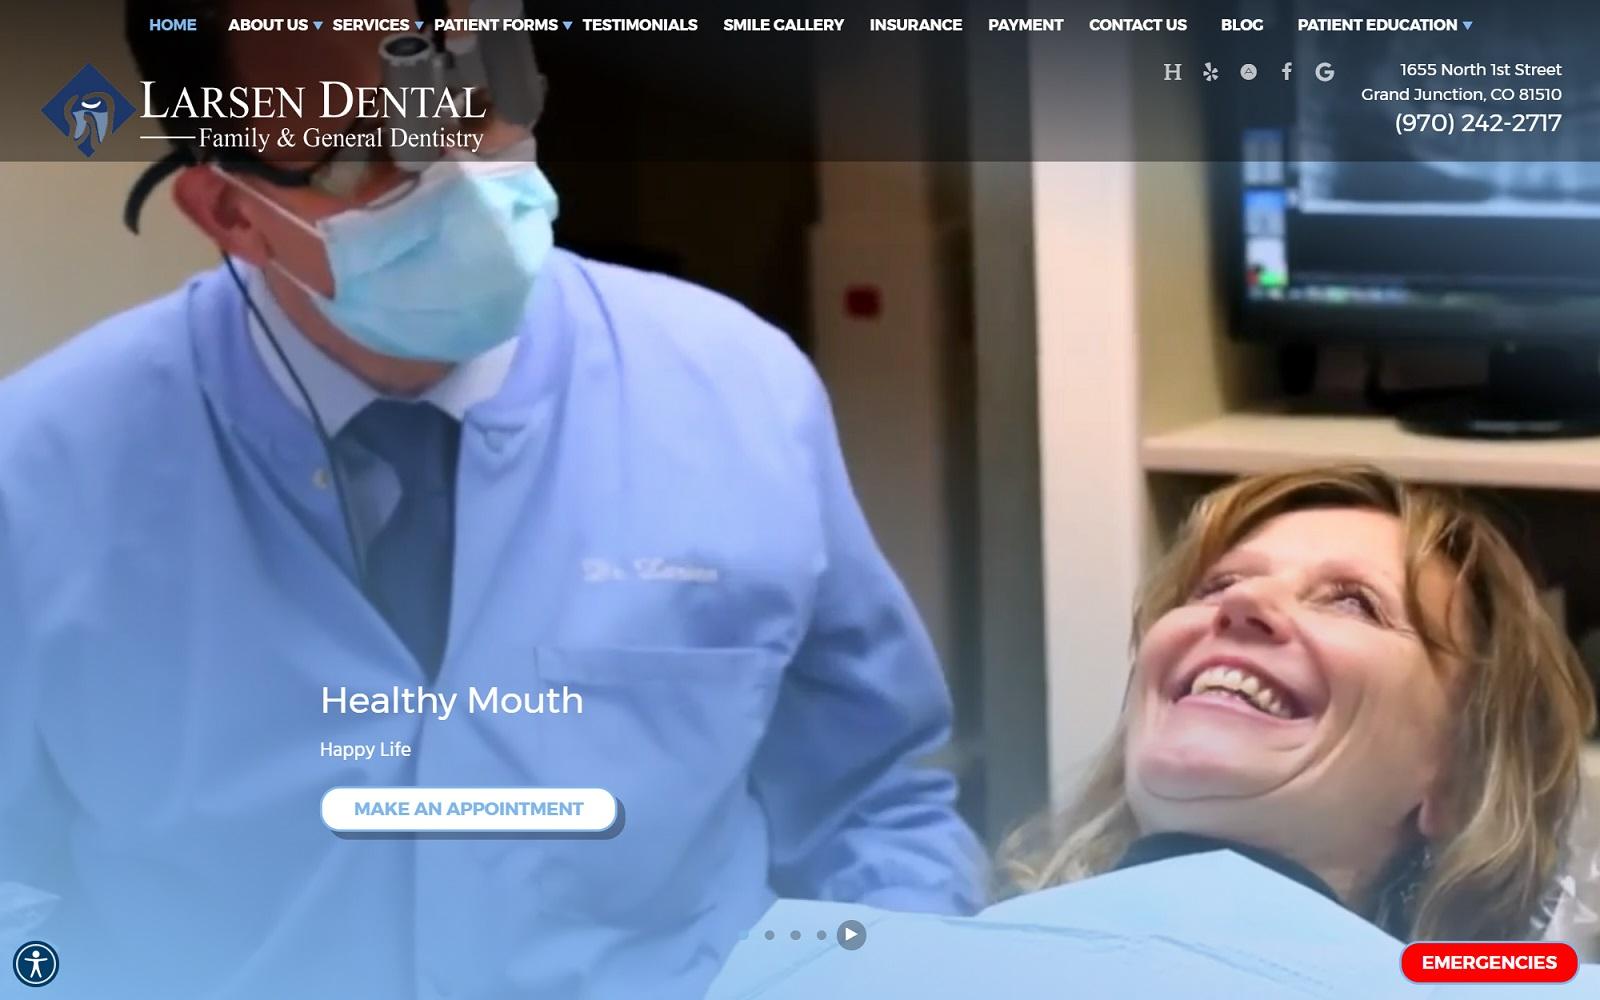This screenshot has height=1000, width=1600.
Task: Go to the Home menu item
Action: [x=173, y=25]
